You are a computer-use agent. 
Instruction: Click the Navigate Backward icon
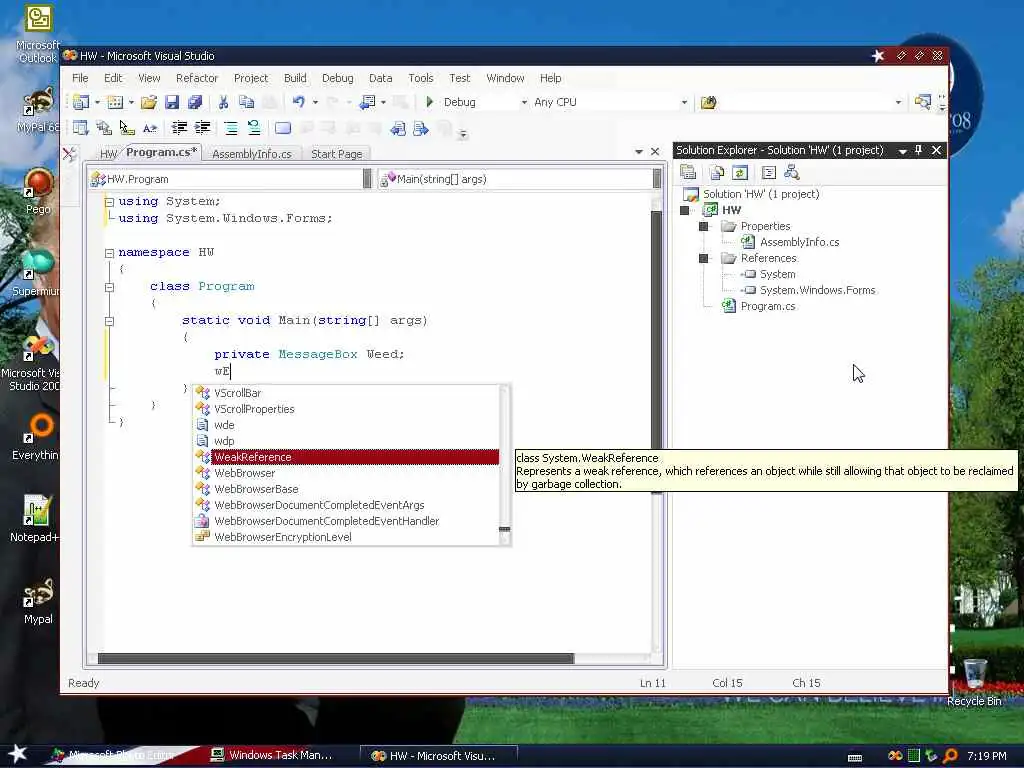368,102
